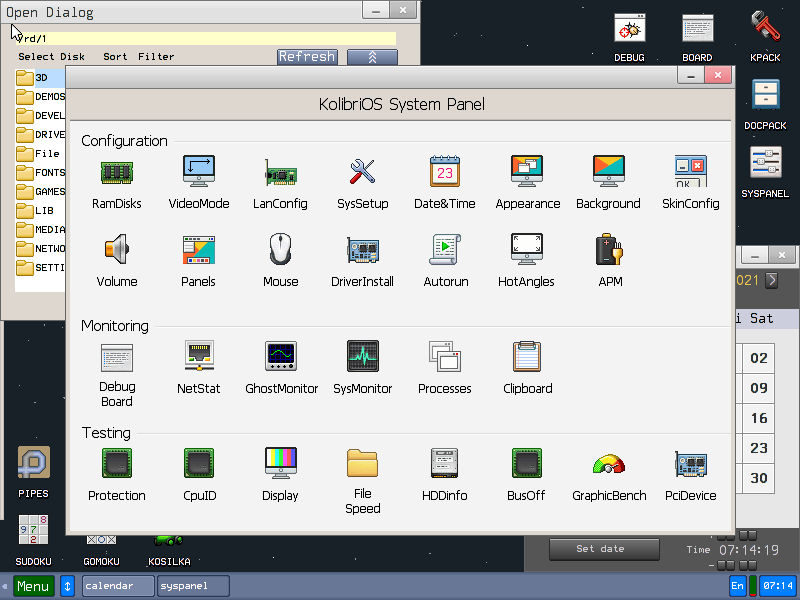The width and height of the screenshot is (800, 600).
Task: Open DEBUG desktop shortcut
Action: (630, 28)
